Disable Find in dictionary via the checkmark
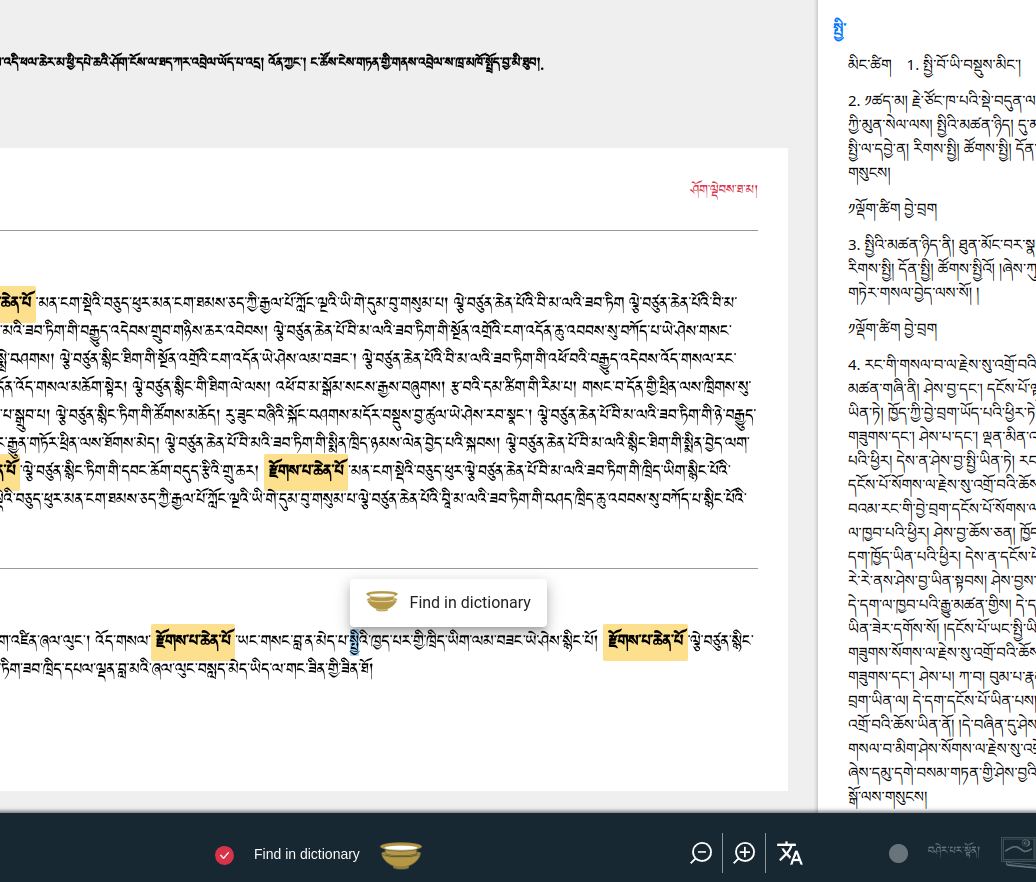 click(224, 855)
